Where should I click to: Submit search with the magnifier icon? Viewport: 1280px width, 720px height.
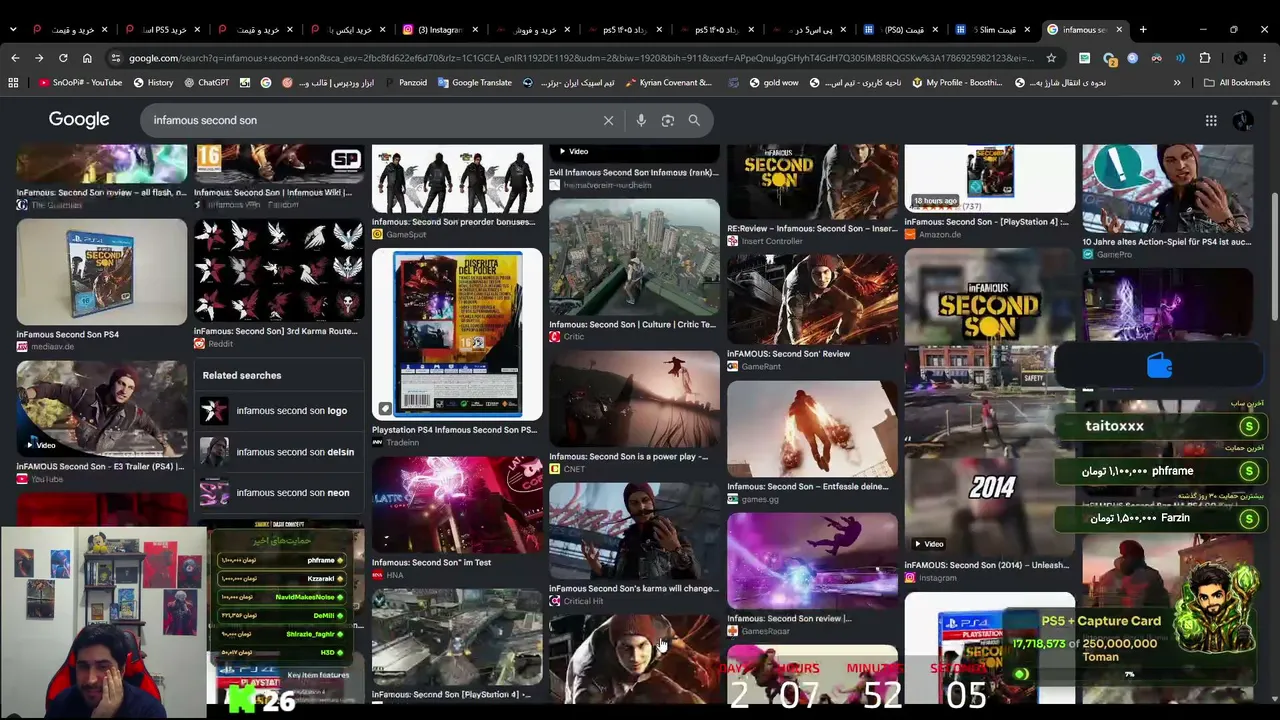click(x=694, y=120)
